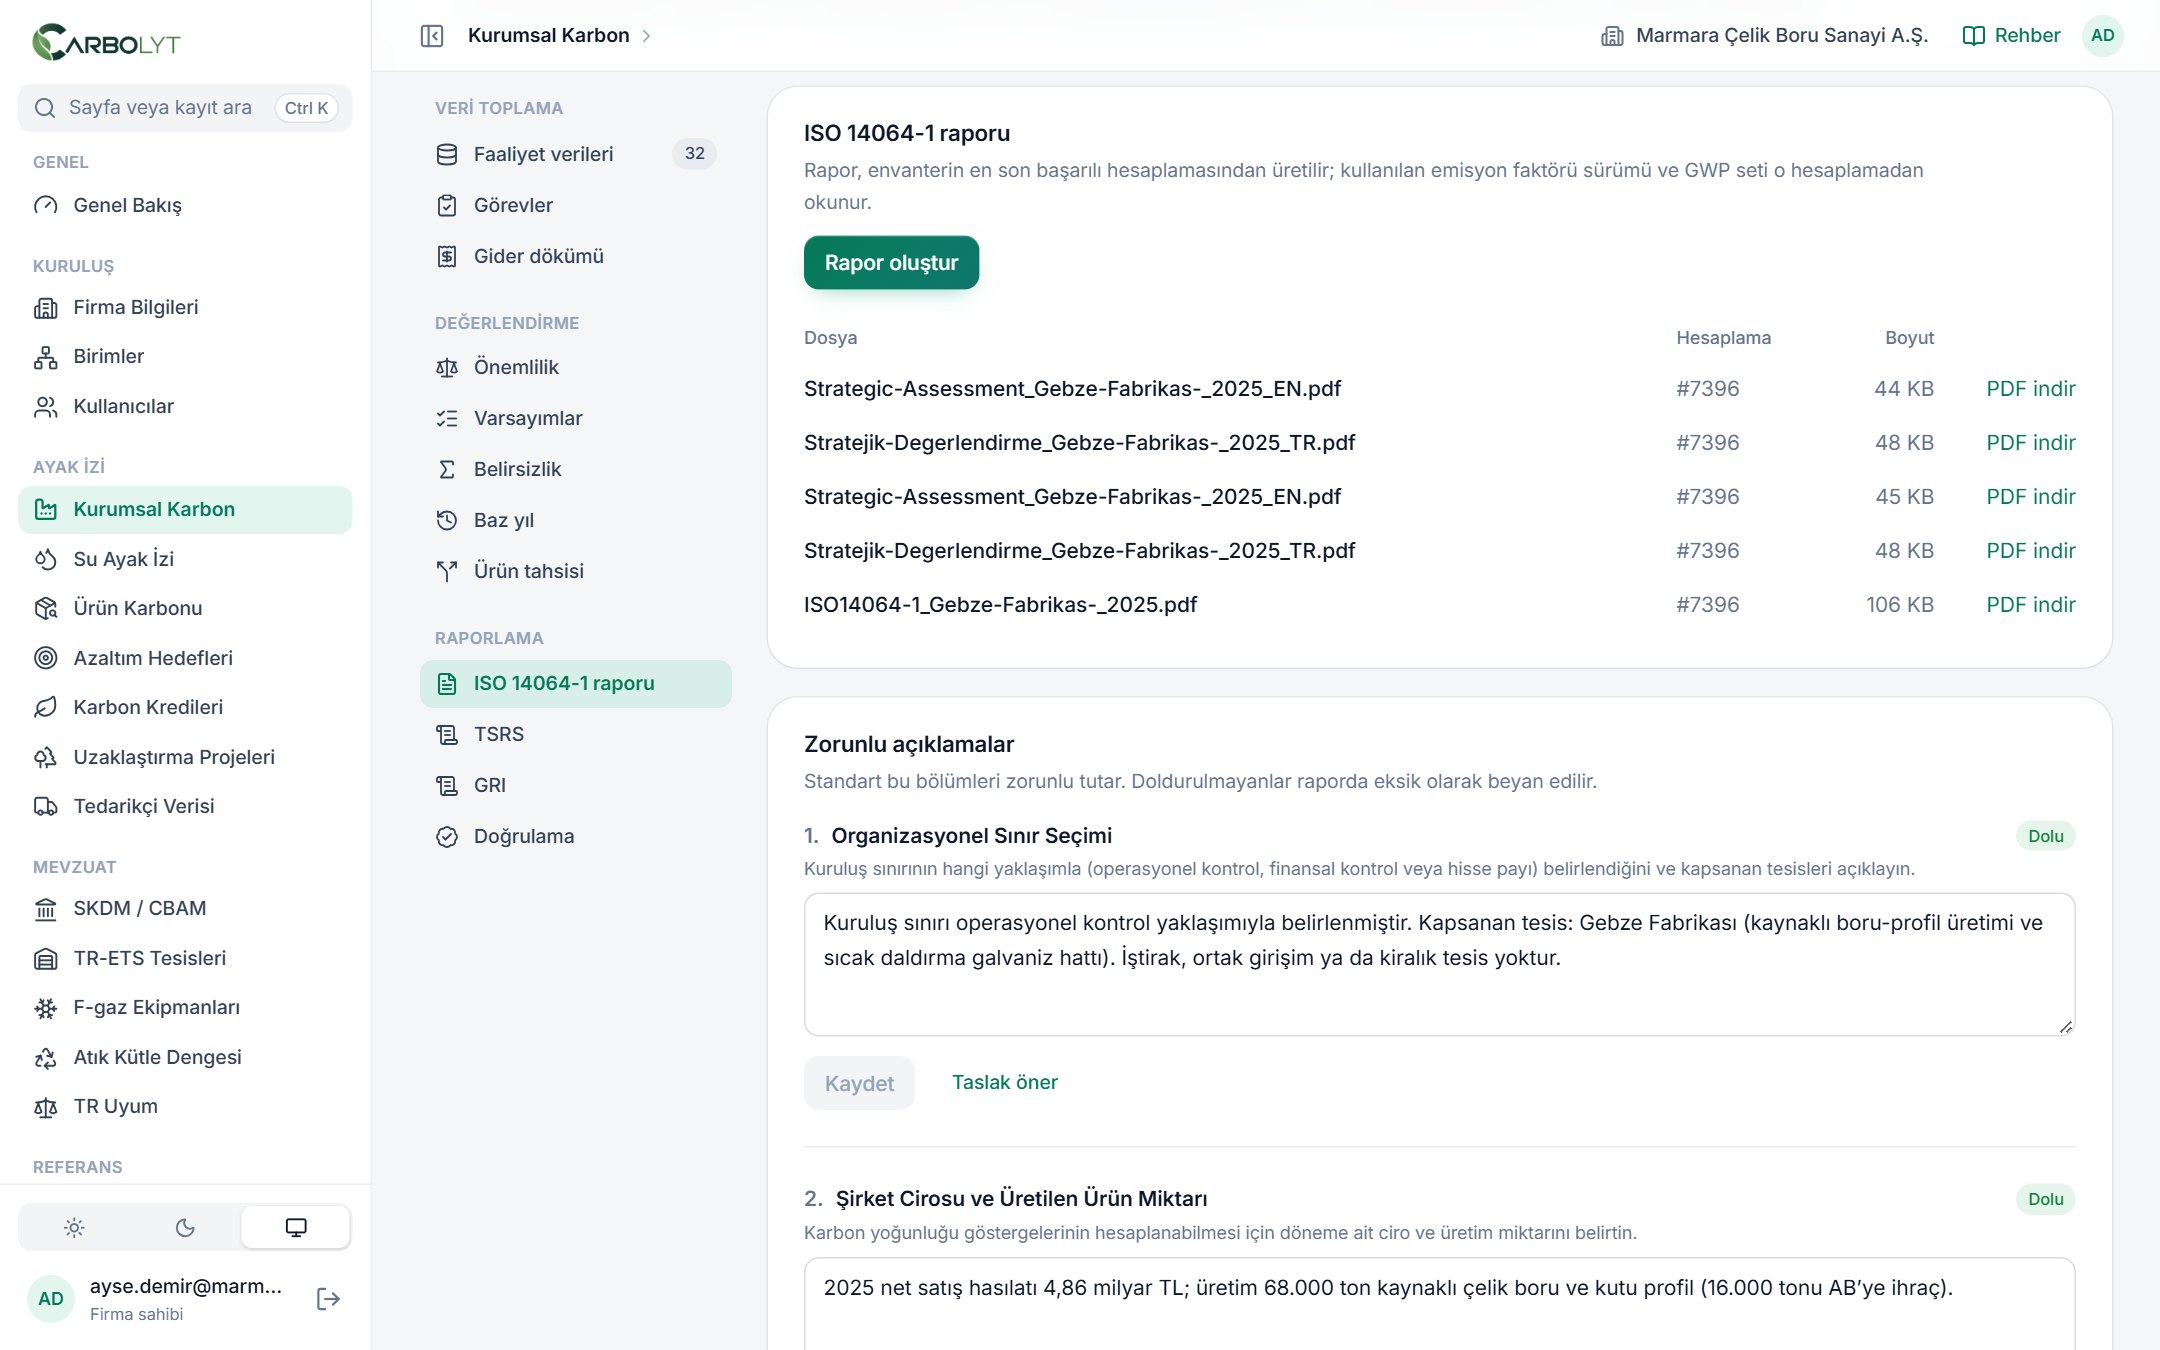Viewport: 2160px width, 1350px height.
Task: Open Azaltım Hedefleri page
Action: pyautogui.click(x=185, y=658)
